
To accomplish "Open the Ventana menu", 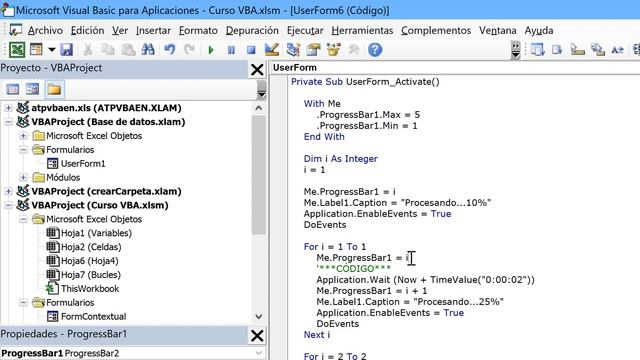I will coord(498,31).
